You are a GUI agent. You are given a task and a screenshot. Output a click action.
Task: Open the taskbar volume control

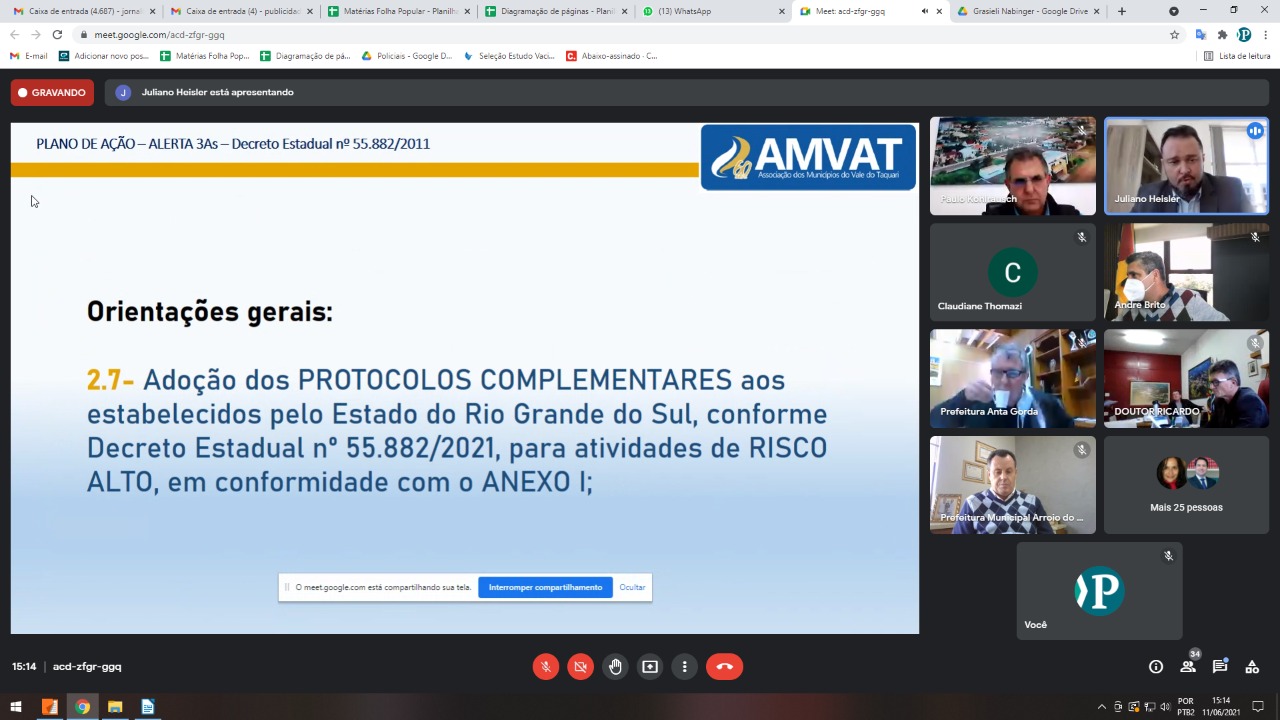1165,707
